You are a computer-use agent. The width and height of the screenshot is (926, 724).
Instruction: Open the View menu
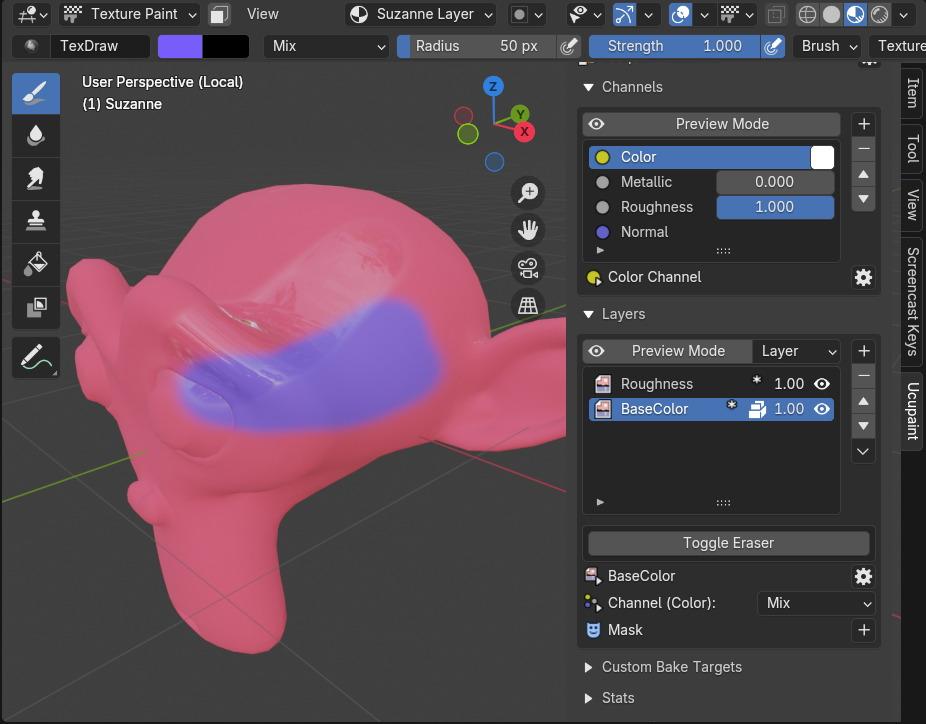[262, 14]
